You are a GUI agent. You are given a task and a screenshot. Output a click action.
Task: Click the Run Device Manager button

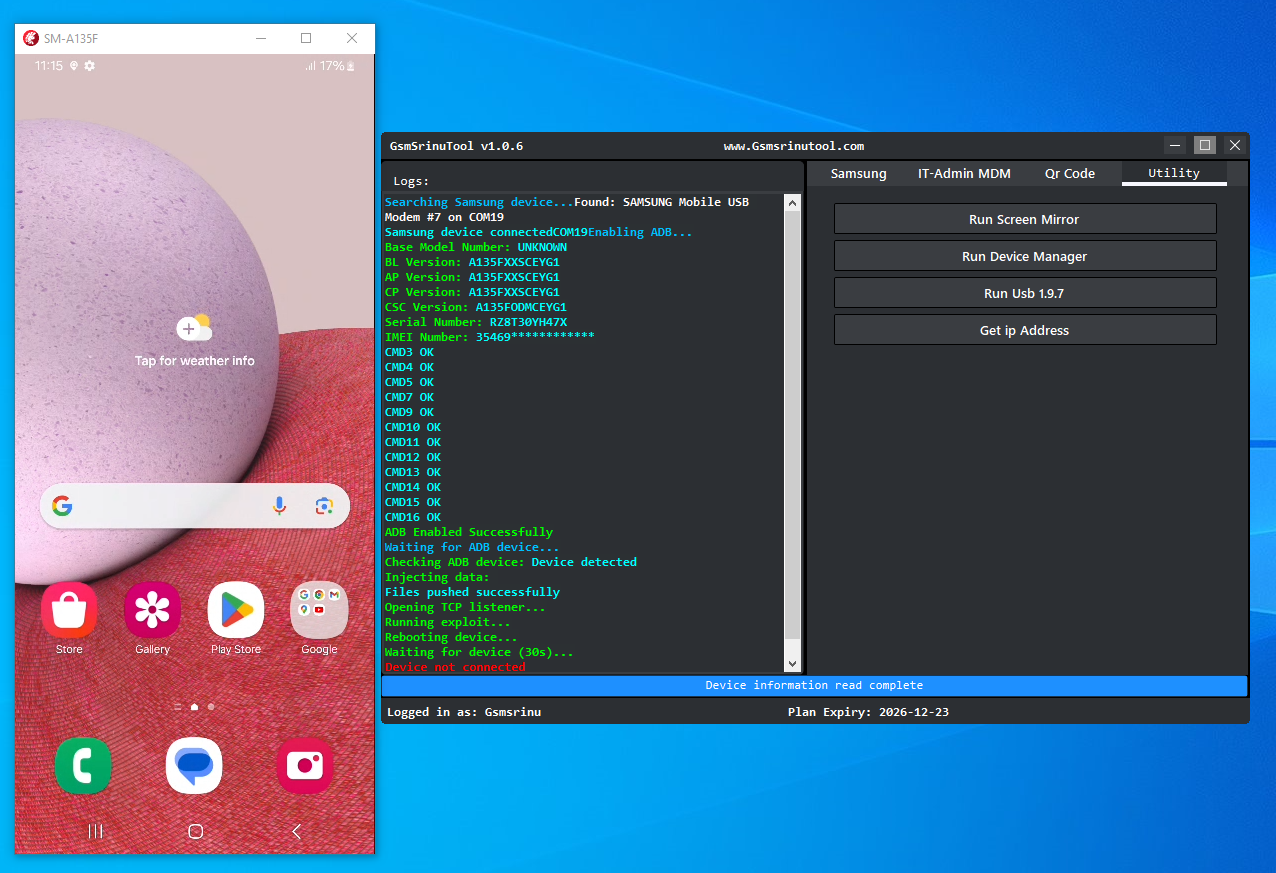pyautogui.click(x=1024, y=256)
